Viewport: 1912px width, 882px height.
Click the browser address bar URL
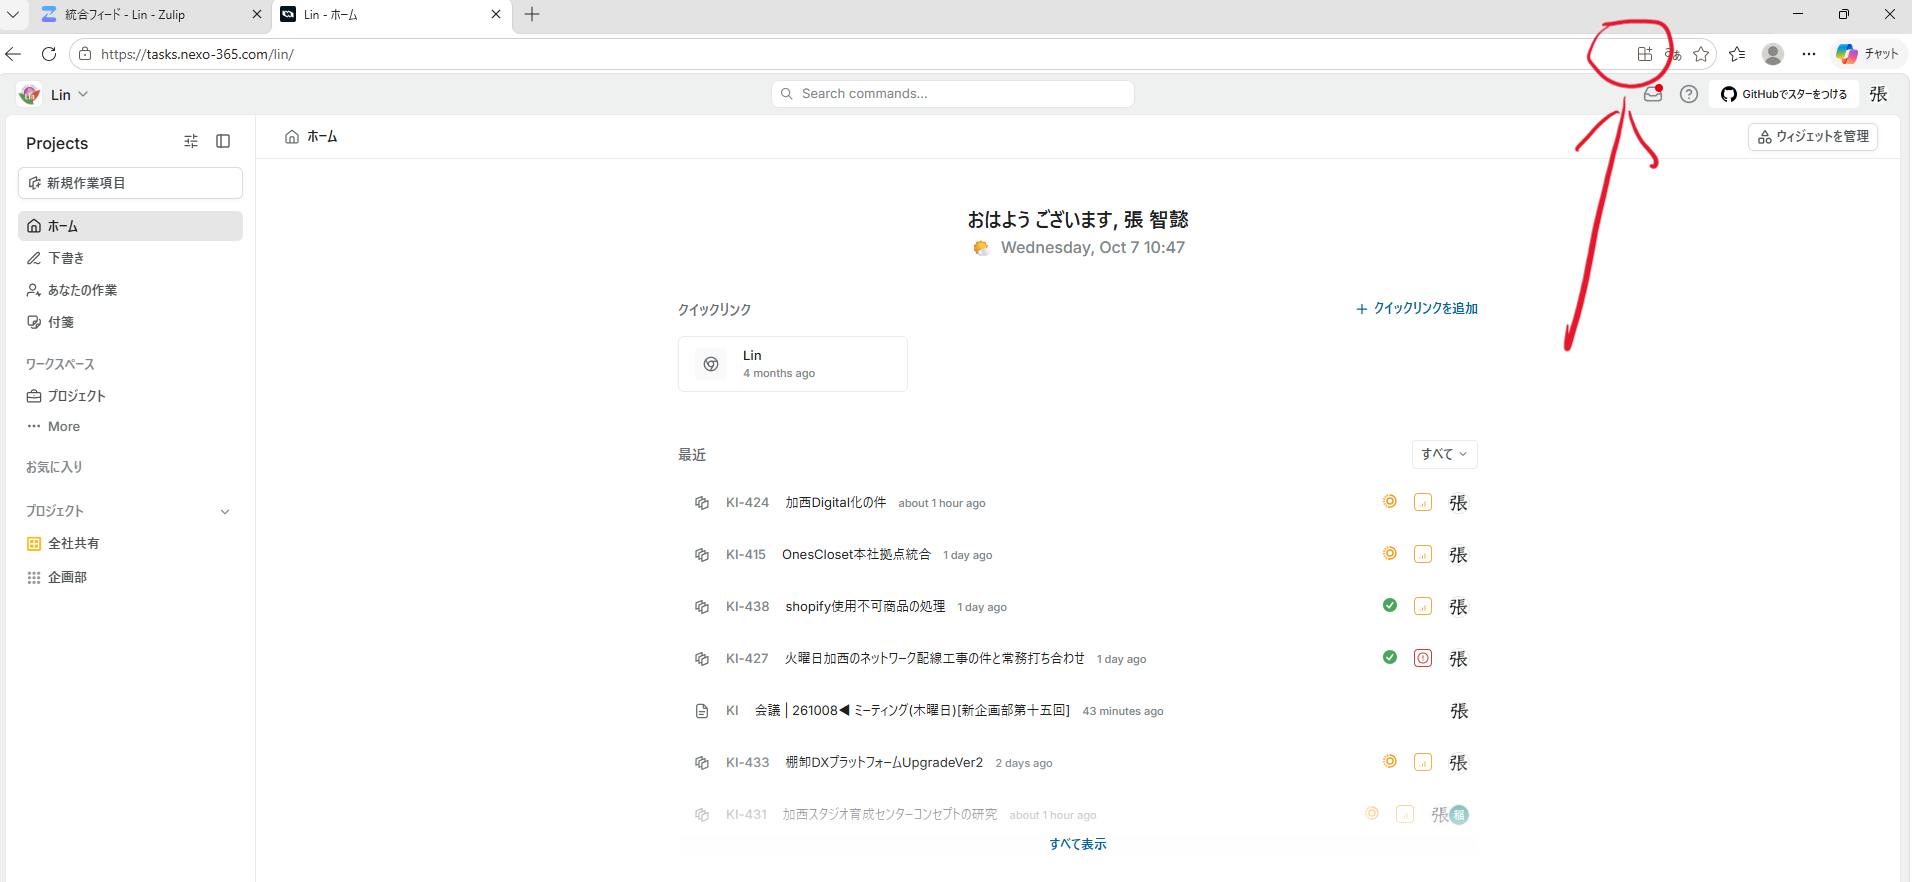(197, 54)
